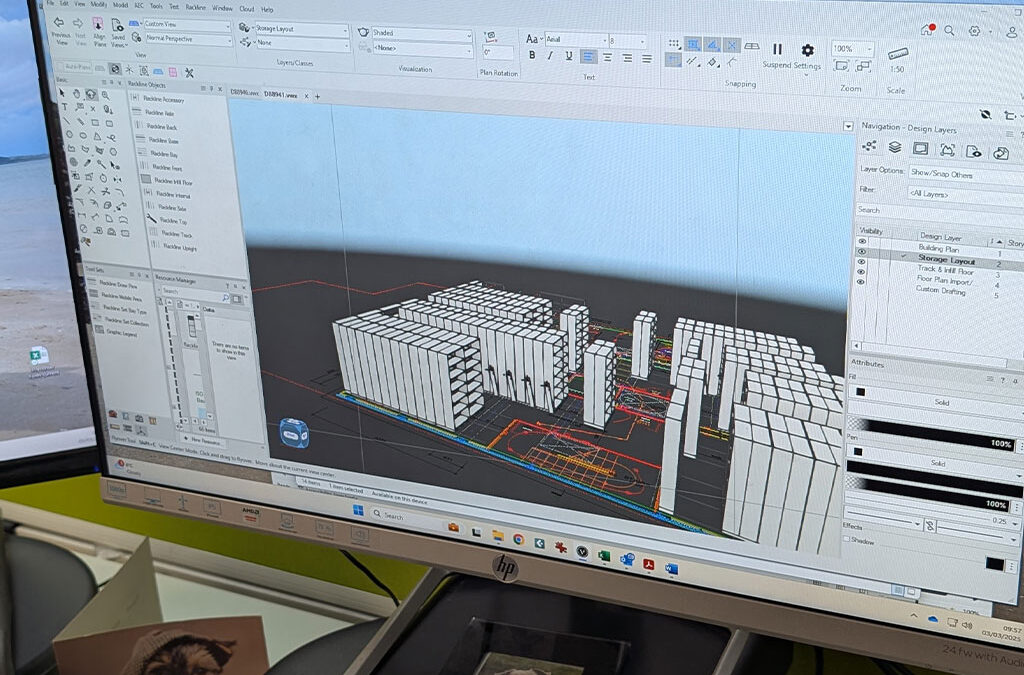The image size is (1024, 675).
Task: Click the Settings gear button
Action: (807, 49)
